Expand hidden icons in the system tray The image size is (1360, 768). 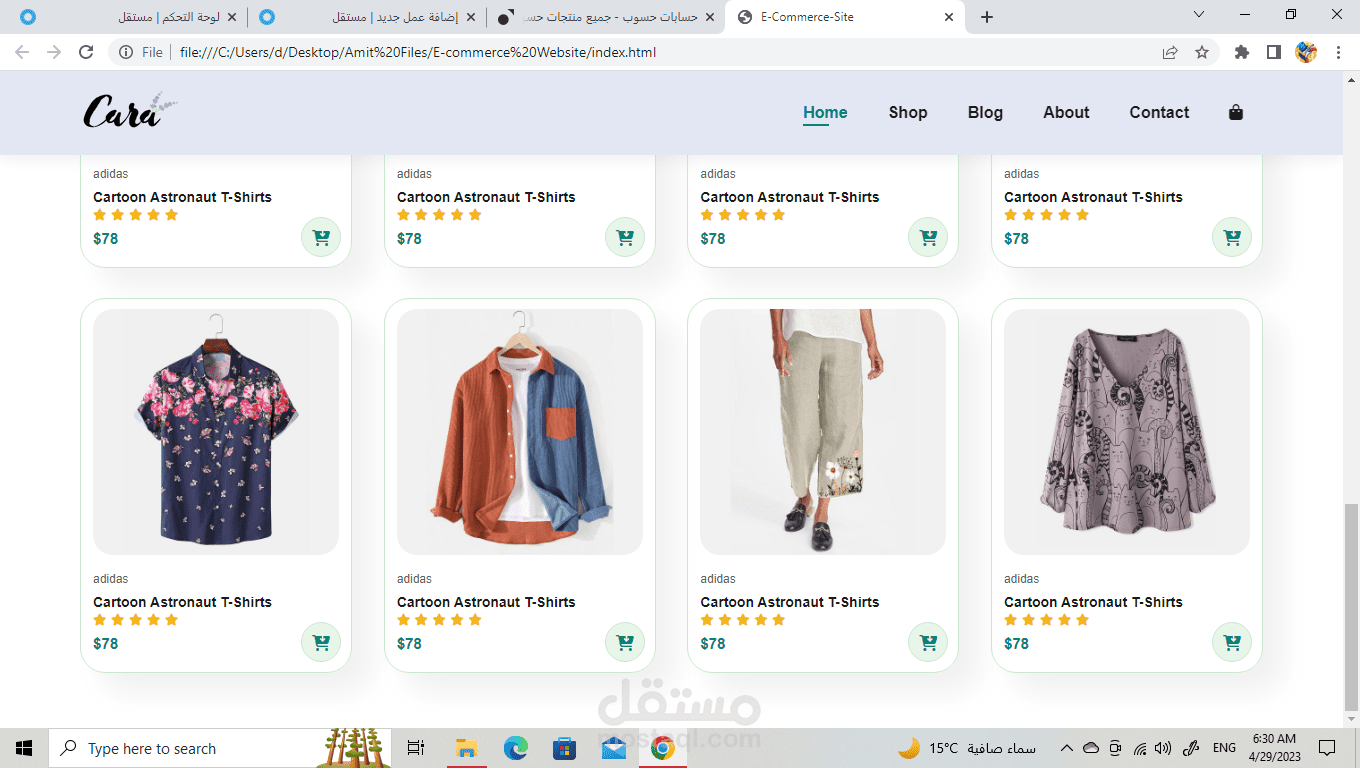[1066, 747]
